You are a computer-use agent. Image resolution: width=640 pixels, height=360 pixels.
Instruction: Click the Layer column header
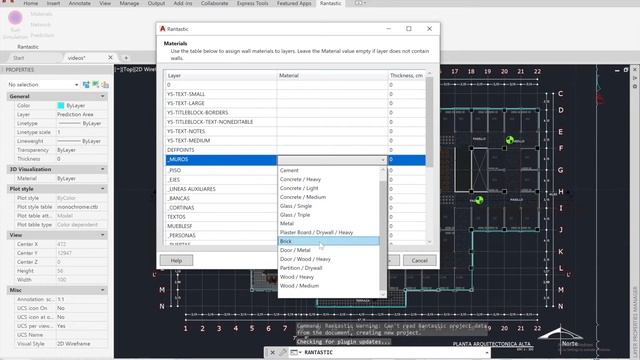(221, 76)
